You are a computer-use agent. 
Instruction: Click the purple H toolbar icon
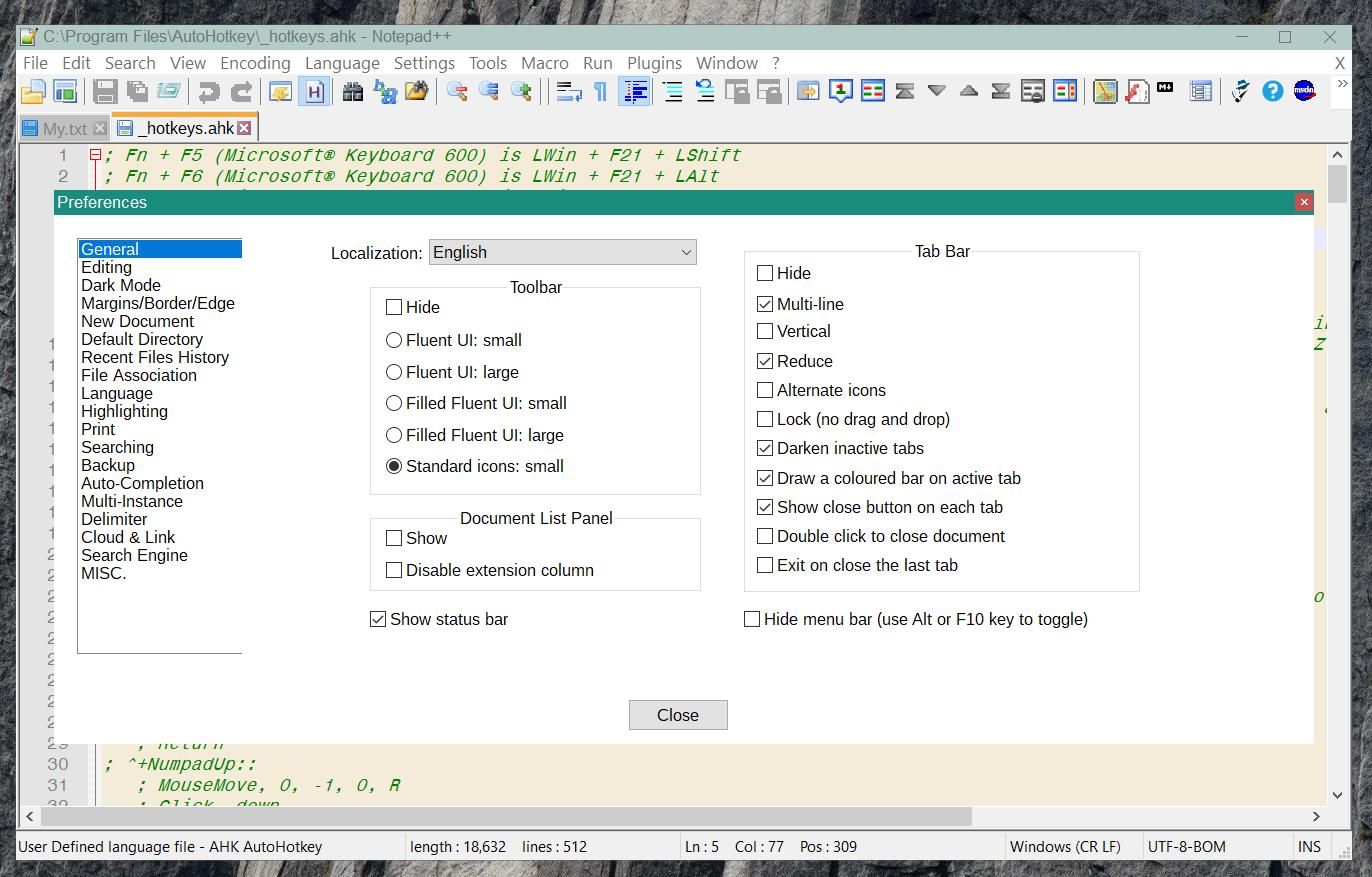(x=314, y=92)
